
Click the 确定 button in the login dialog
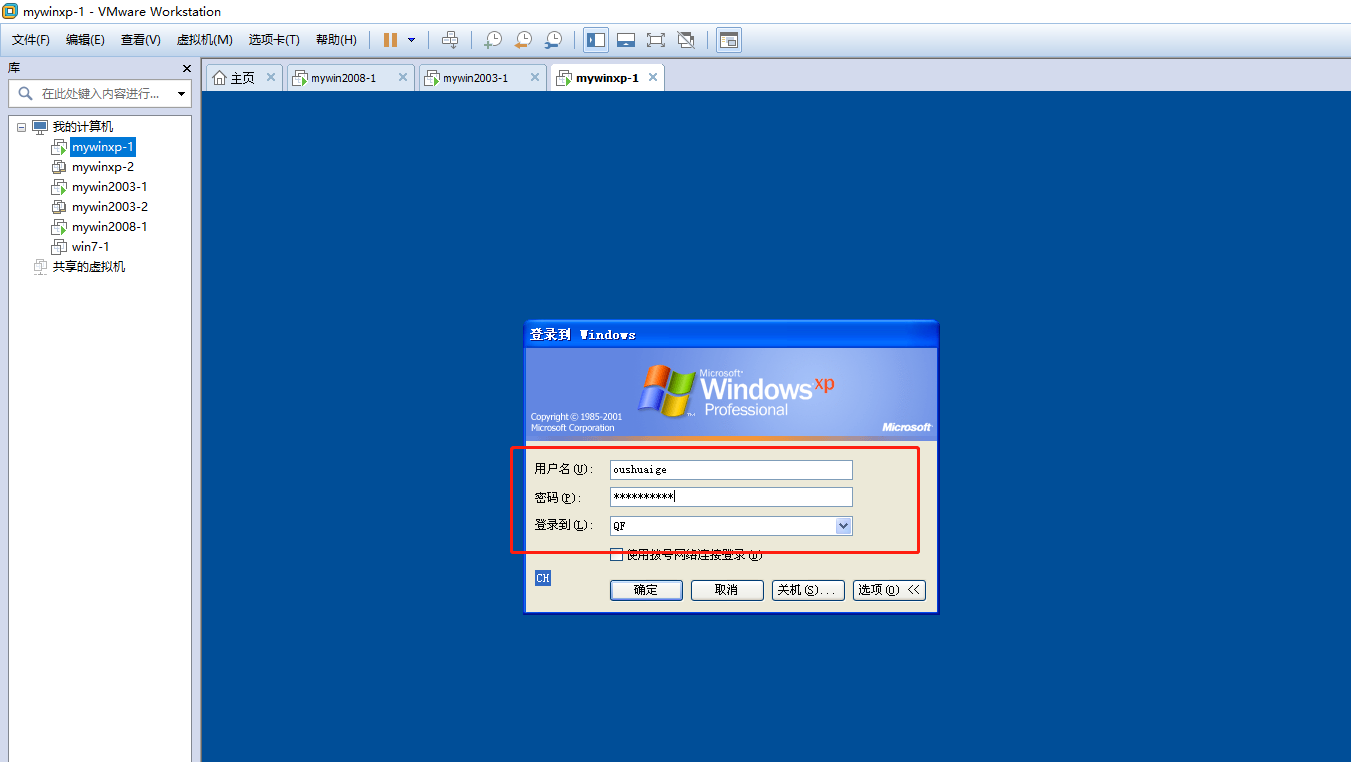(x=646, y=590)
